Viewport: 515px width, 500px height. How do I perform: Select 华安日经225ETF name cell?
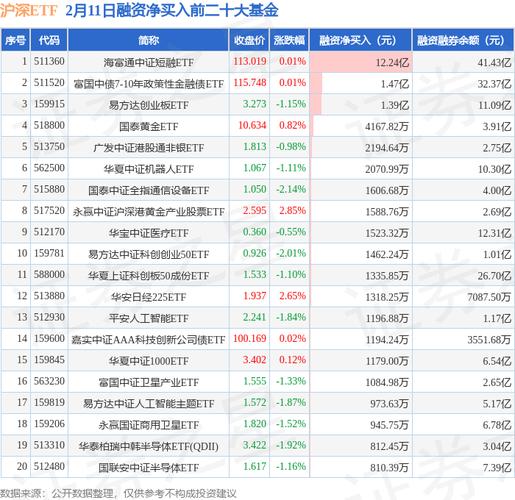[148, 297]
